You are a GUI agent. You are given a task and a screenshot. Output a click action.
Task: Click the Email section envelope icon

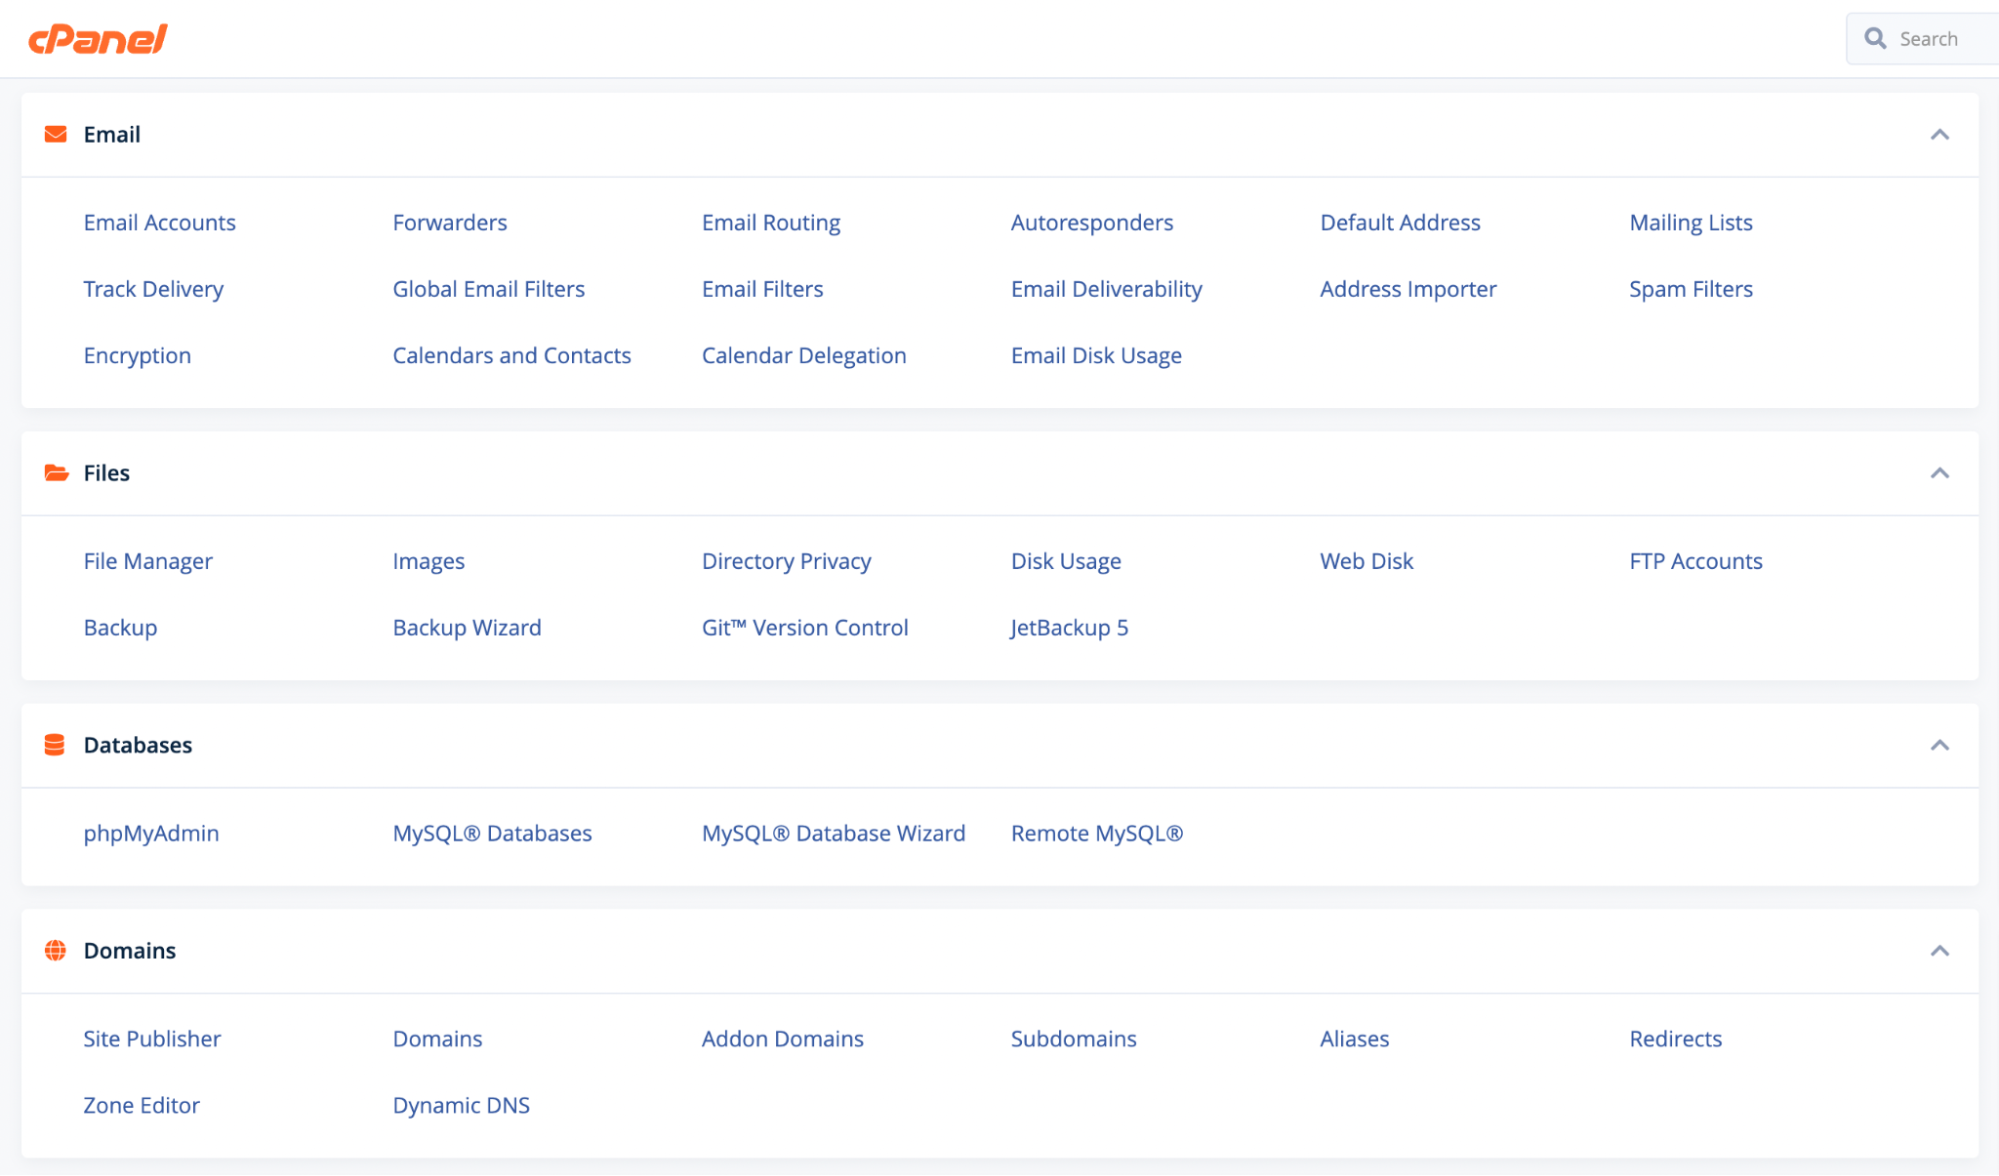click(x=56, y=134)
